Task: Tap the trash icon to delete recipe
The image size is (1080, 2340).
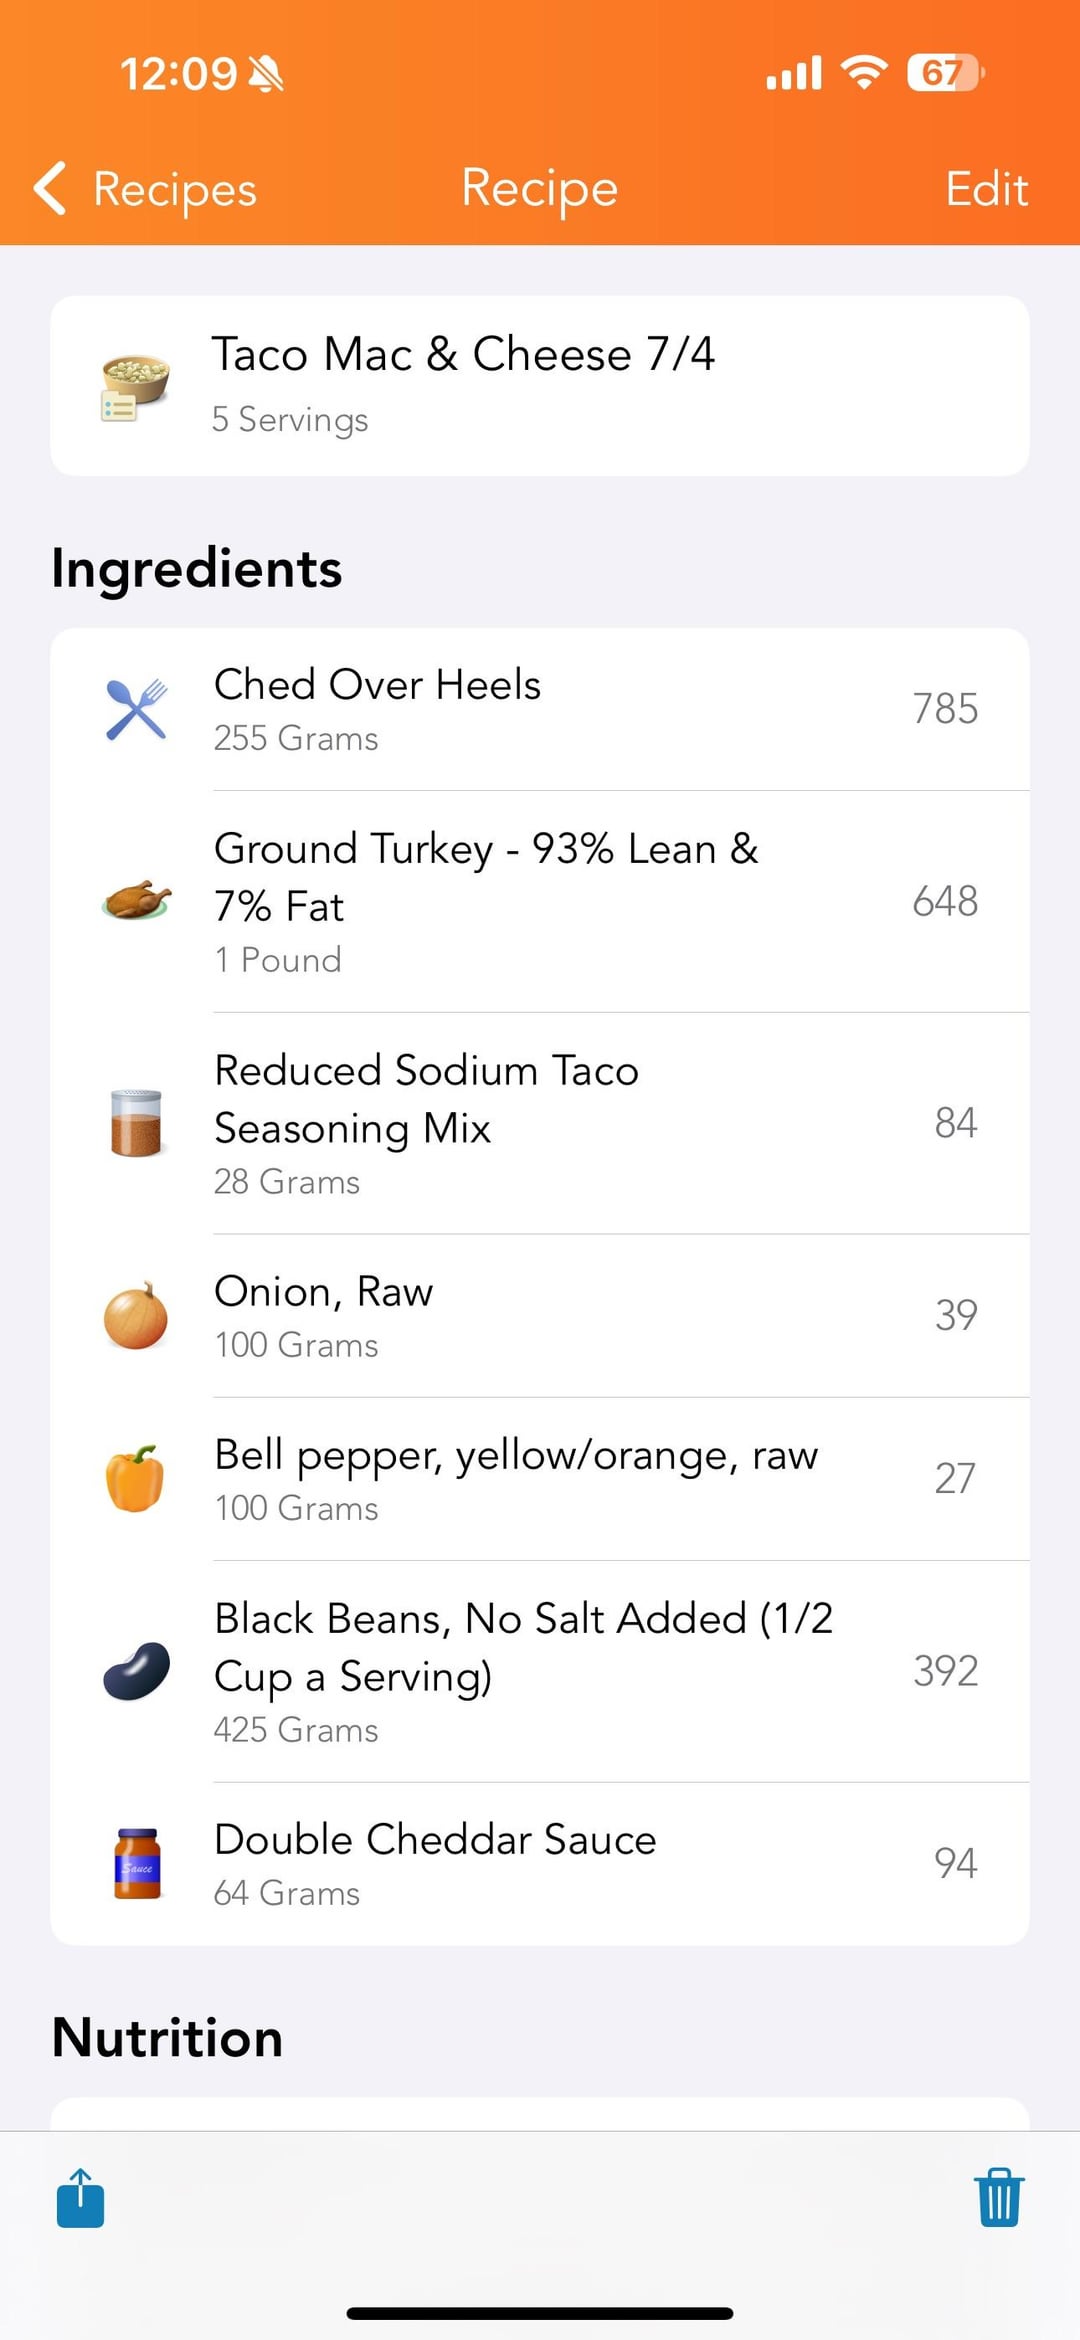Action: pos(998,2198)
